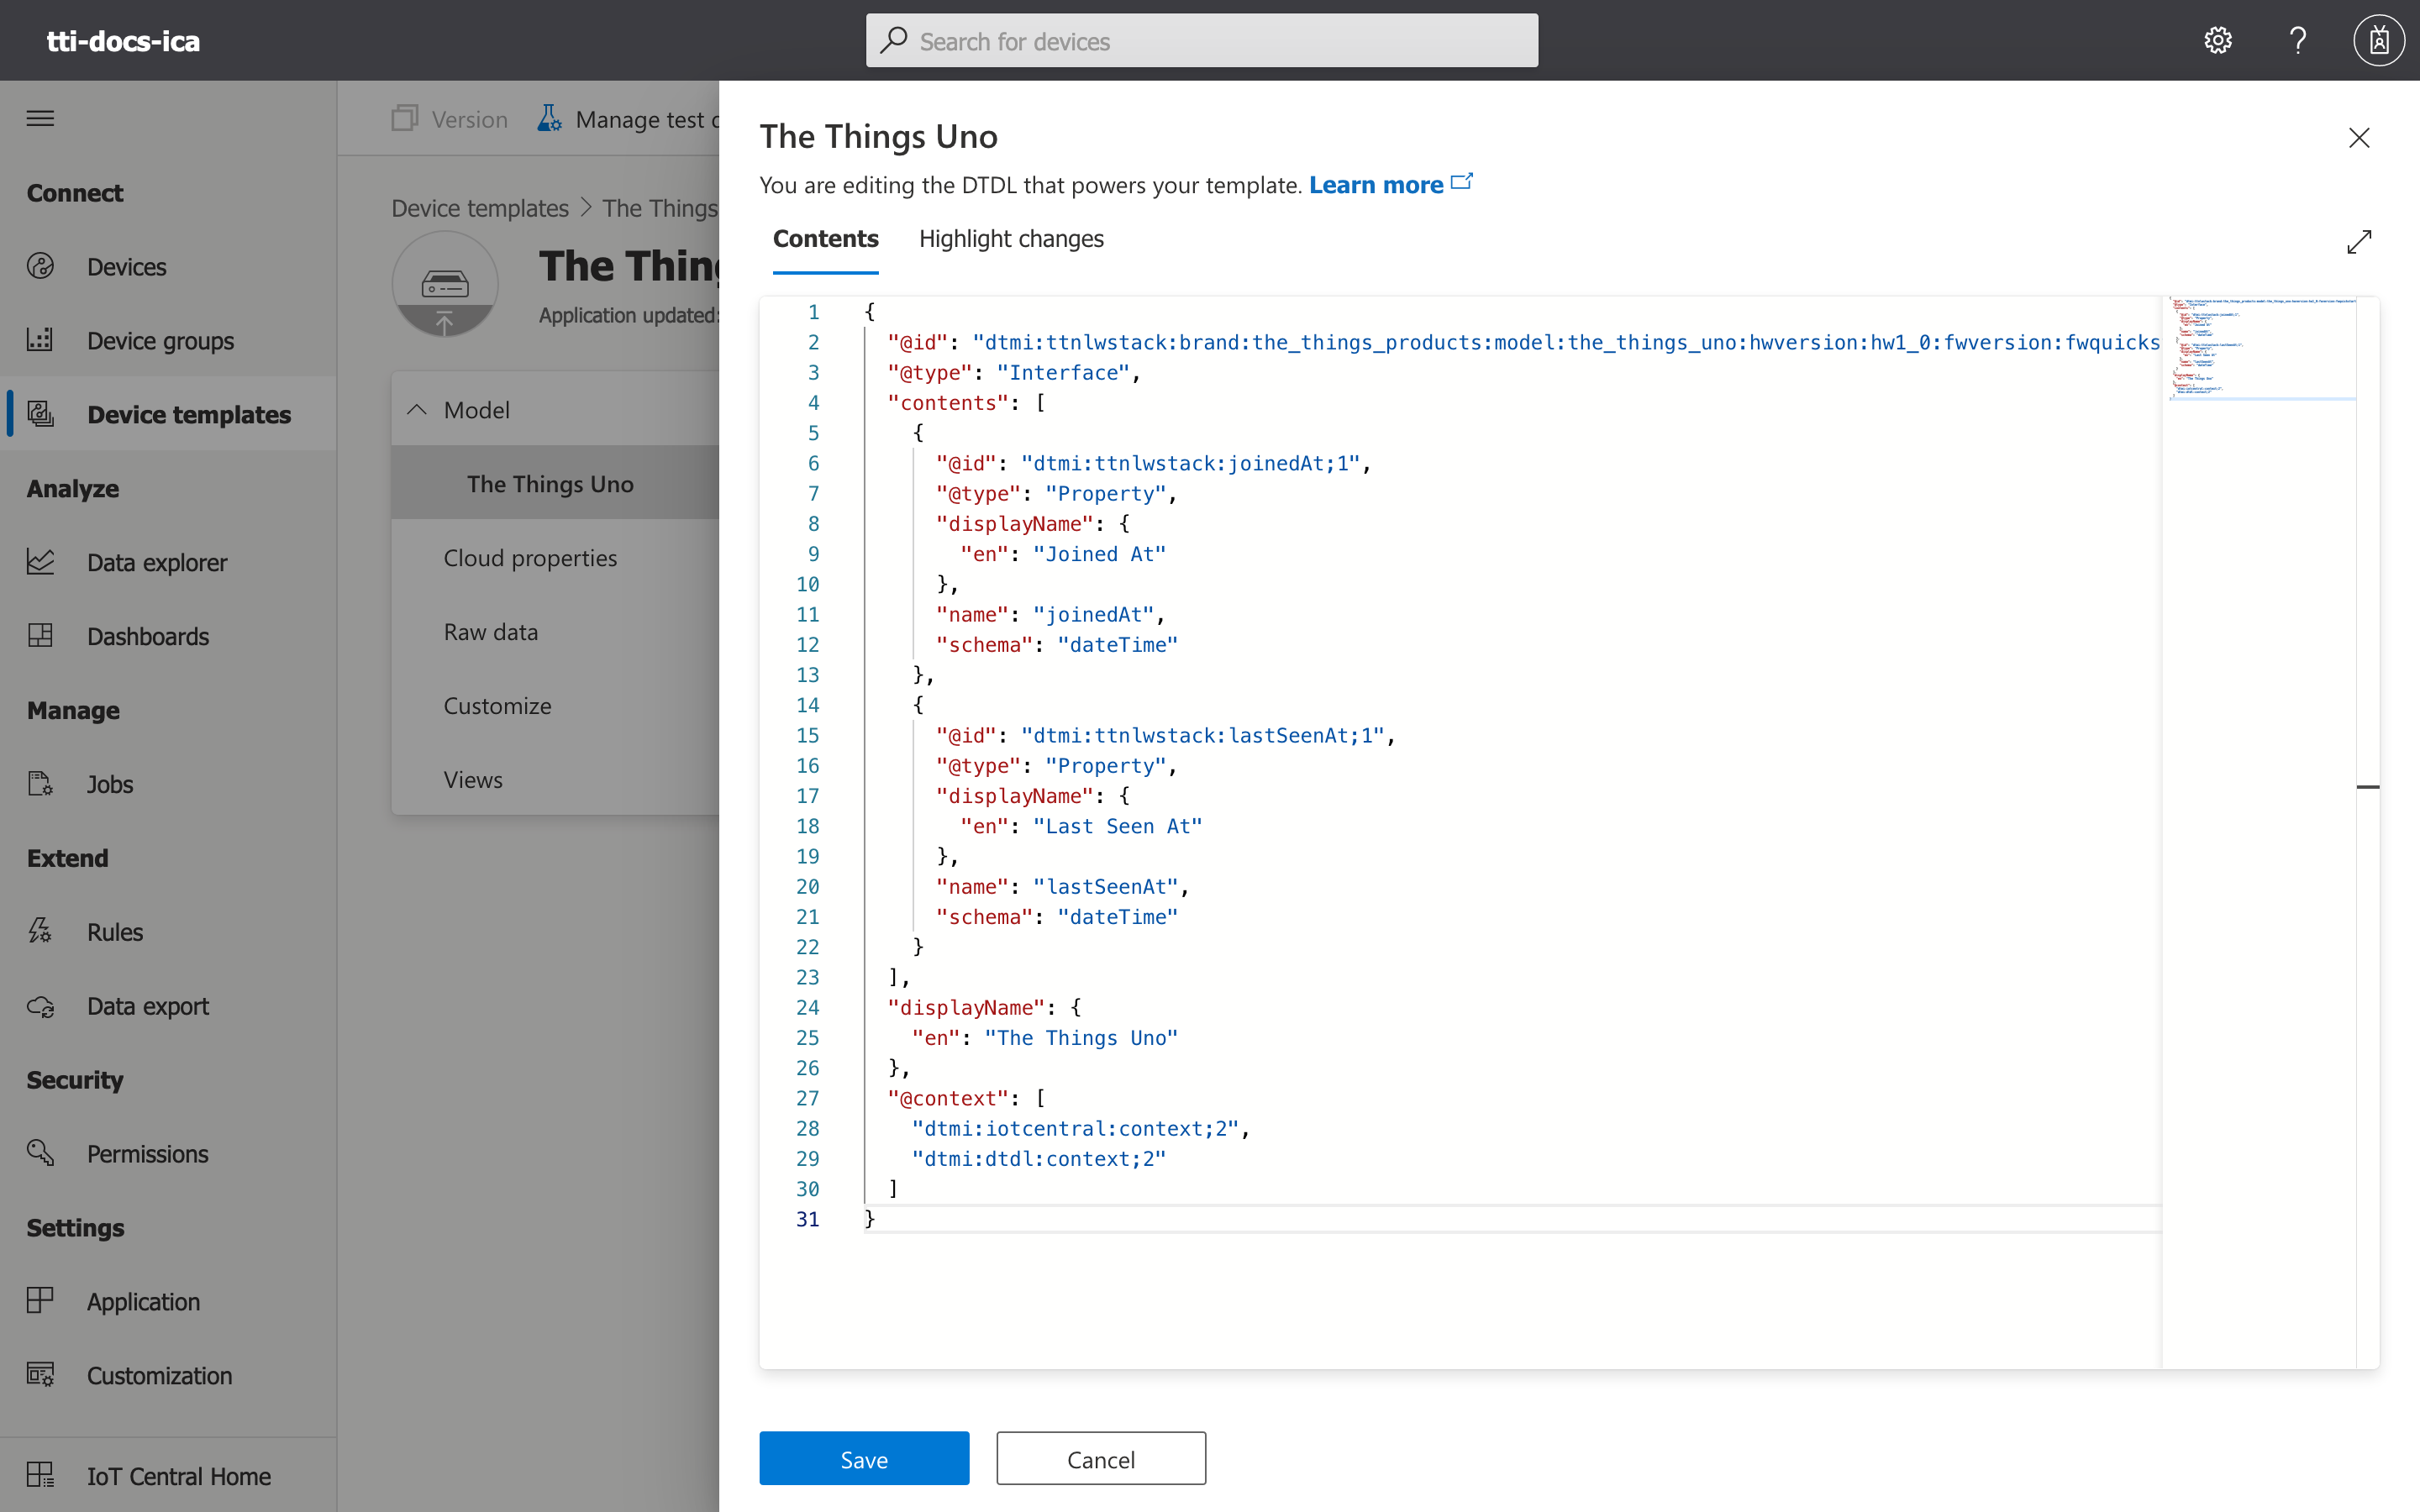
Task: Select the Contents tab
Action: tap(825, 239)
